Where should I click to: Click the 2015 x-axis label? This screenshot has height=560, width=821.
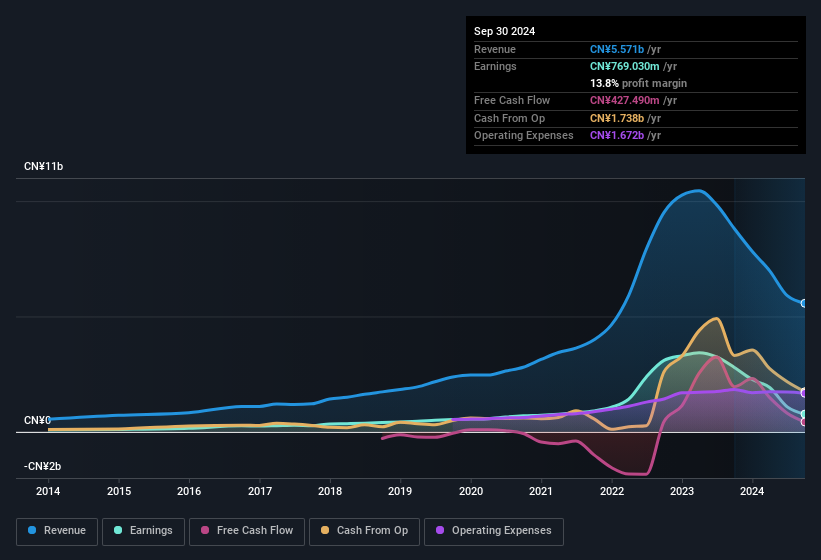pyautogui.click(x=119, y=491)
